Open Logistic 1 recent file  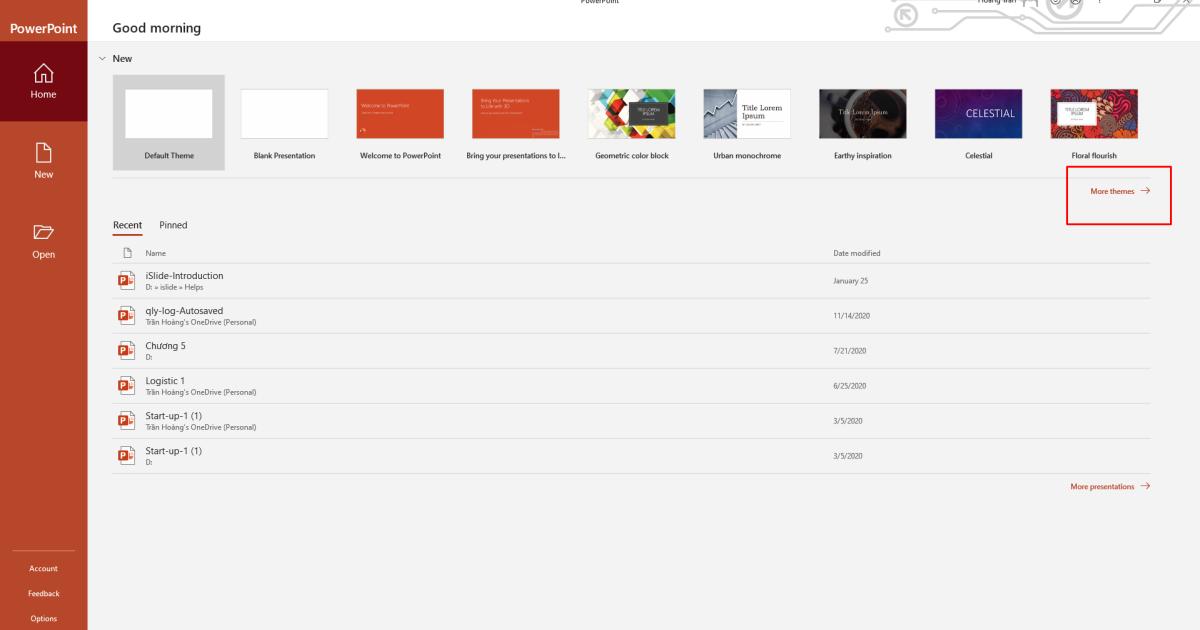(631, 386)
